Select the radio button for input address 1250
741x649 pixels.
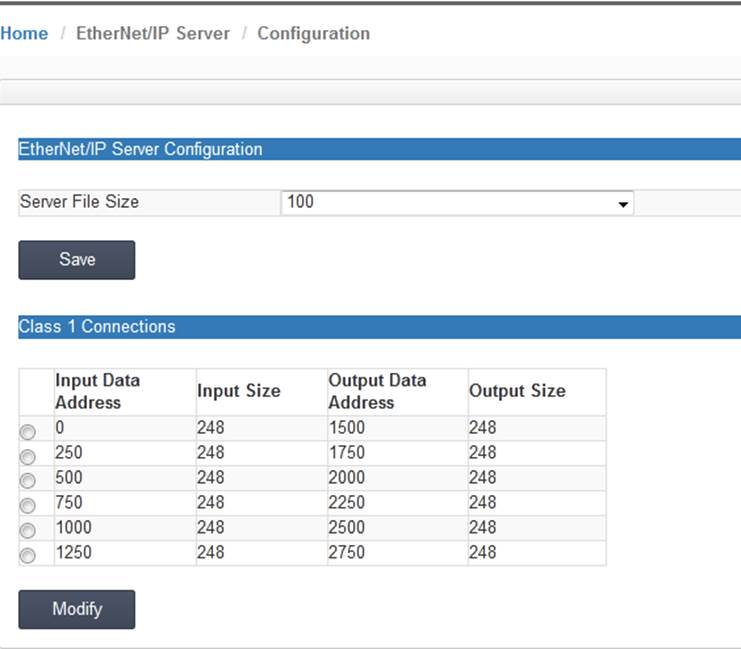coord(27,555)
